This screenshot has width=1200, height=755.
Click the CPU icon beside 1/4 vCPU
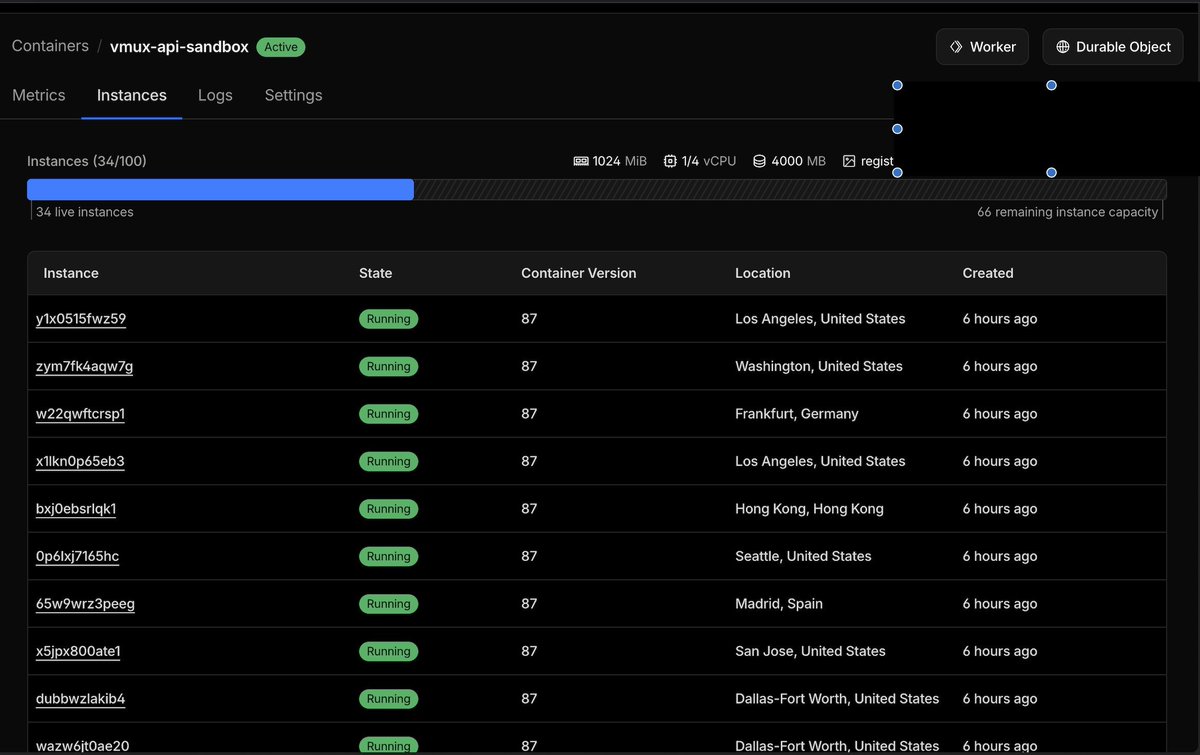coord(670,161)
